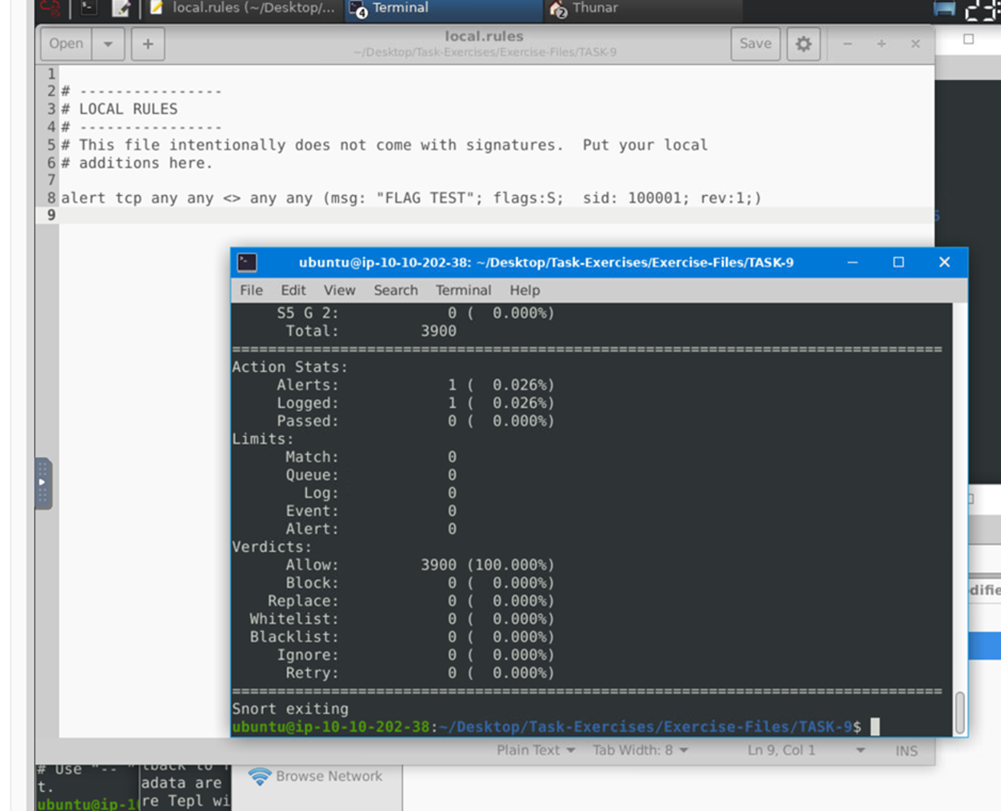This screenshot has width=1001, height=811.
Task: Click the 'Passed:' row in terminal
Action: tap(415, 421)
